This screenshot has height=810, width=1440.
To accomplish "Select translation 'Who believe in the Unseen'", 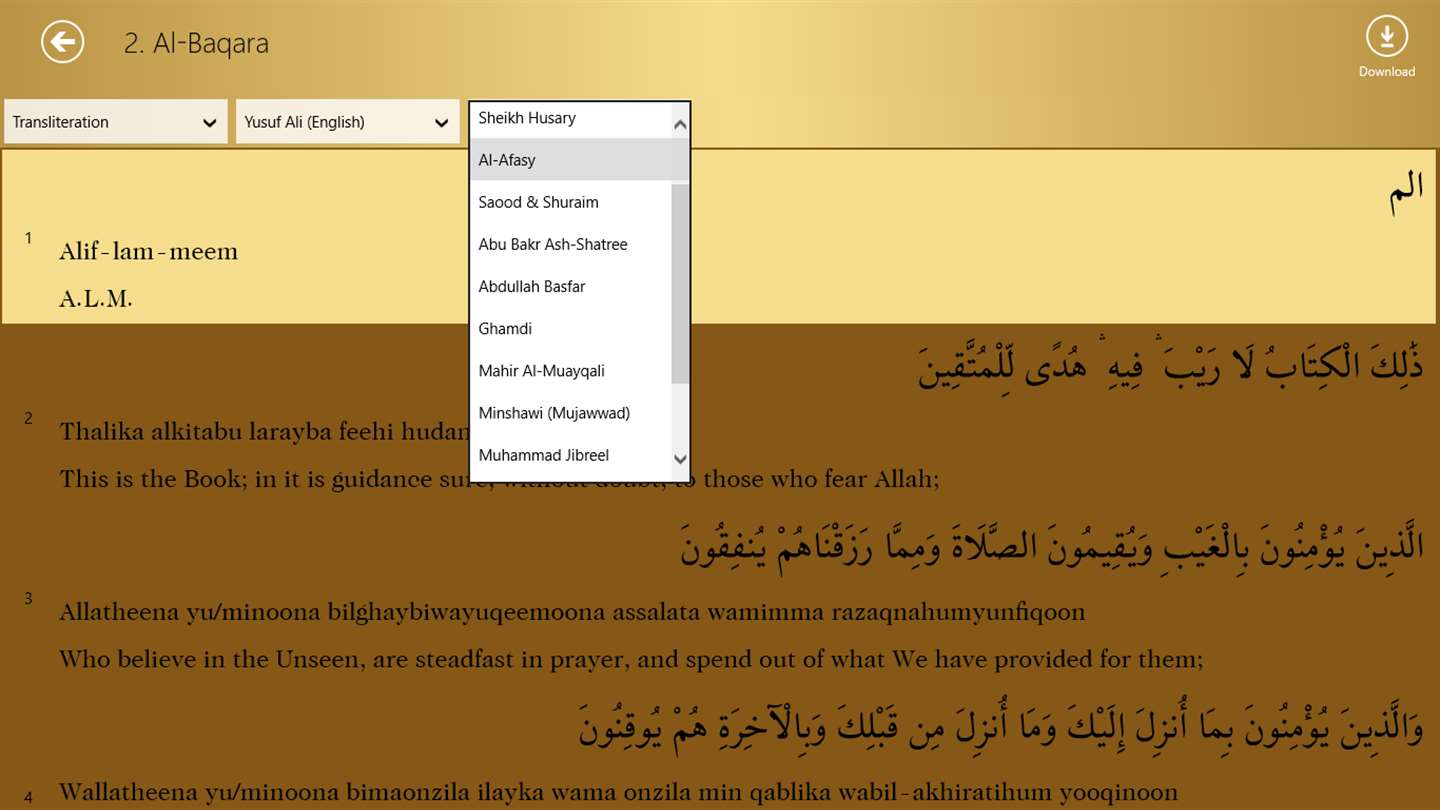I will pos(631,659).
